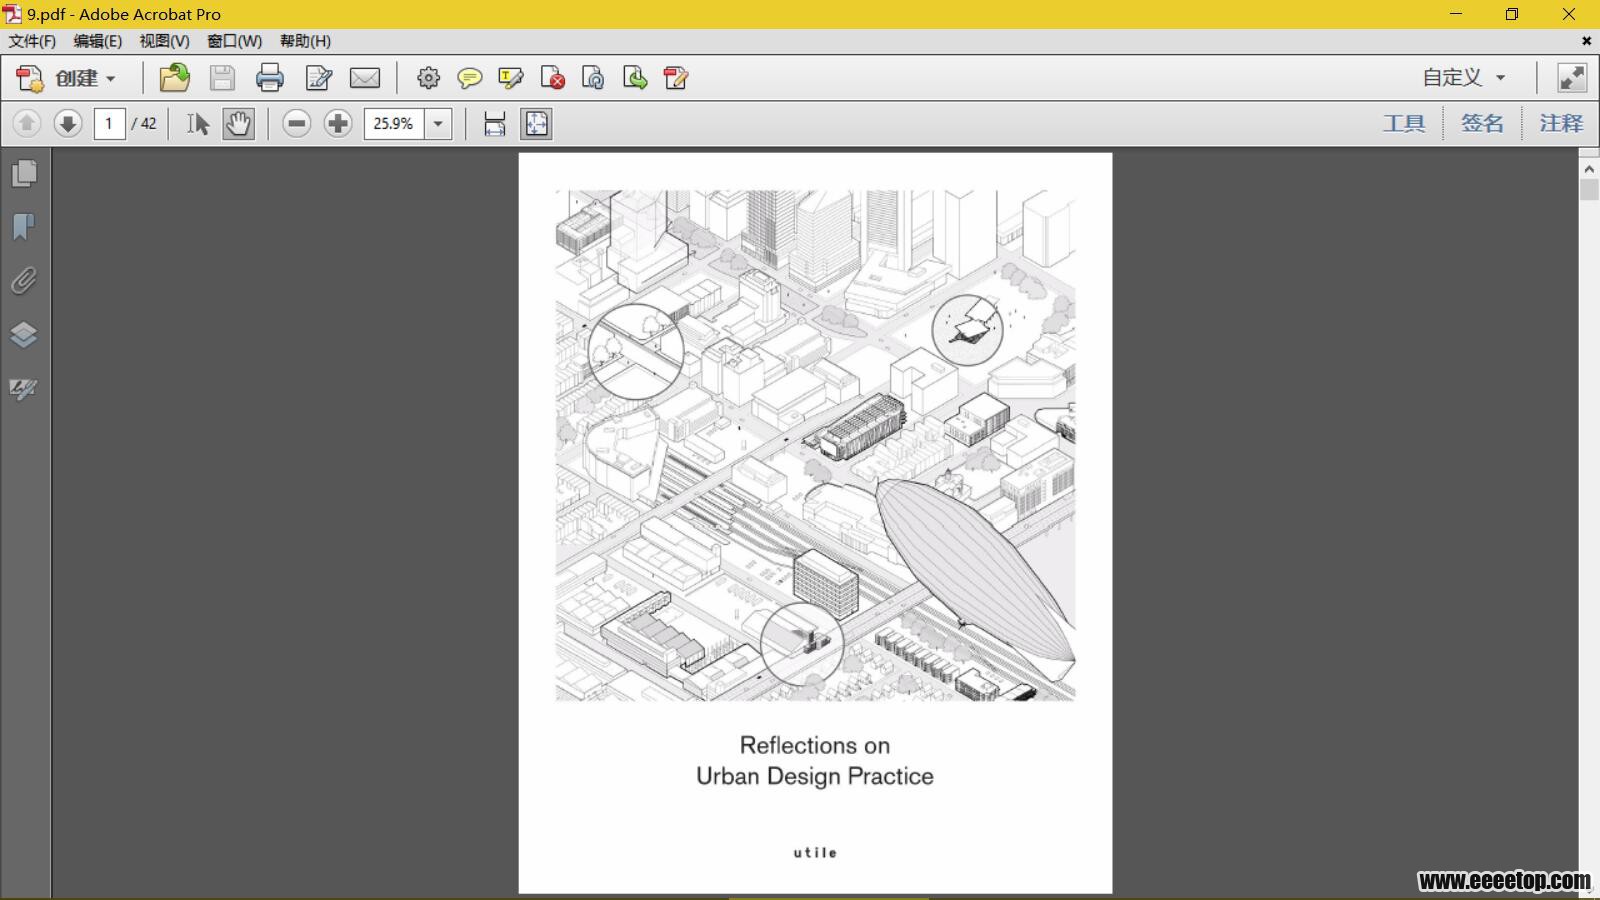Show Layers panel in sidebar

24,334
